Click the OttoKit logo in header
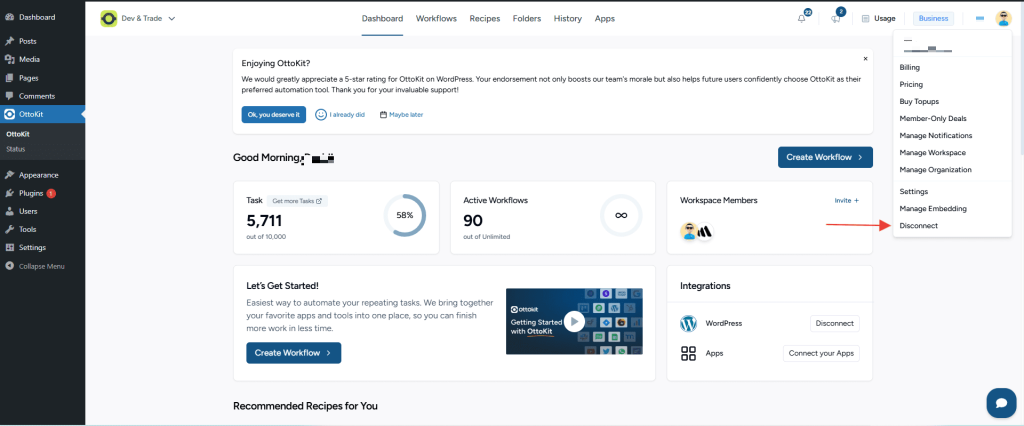Screen dimensions: 1024x426 click(108, 18)
